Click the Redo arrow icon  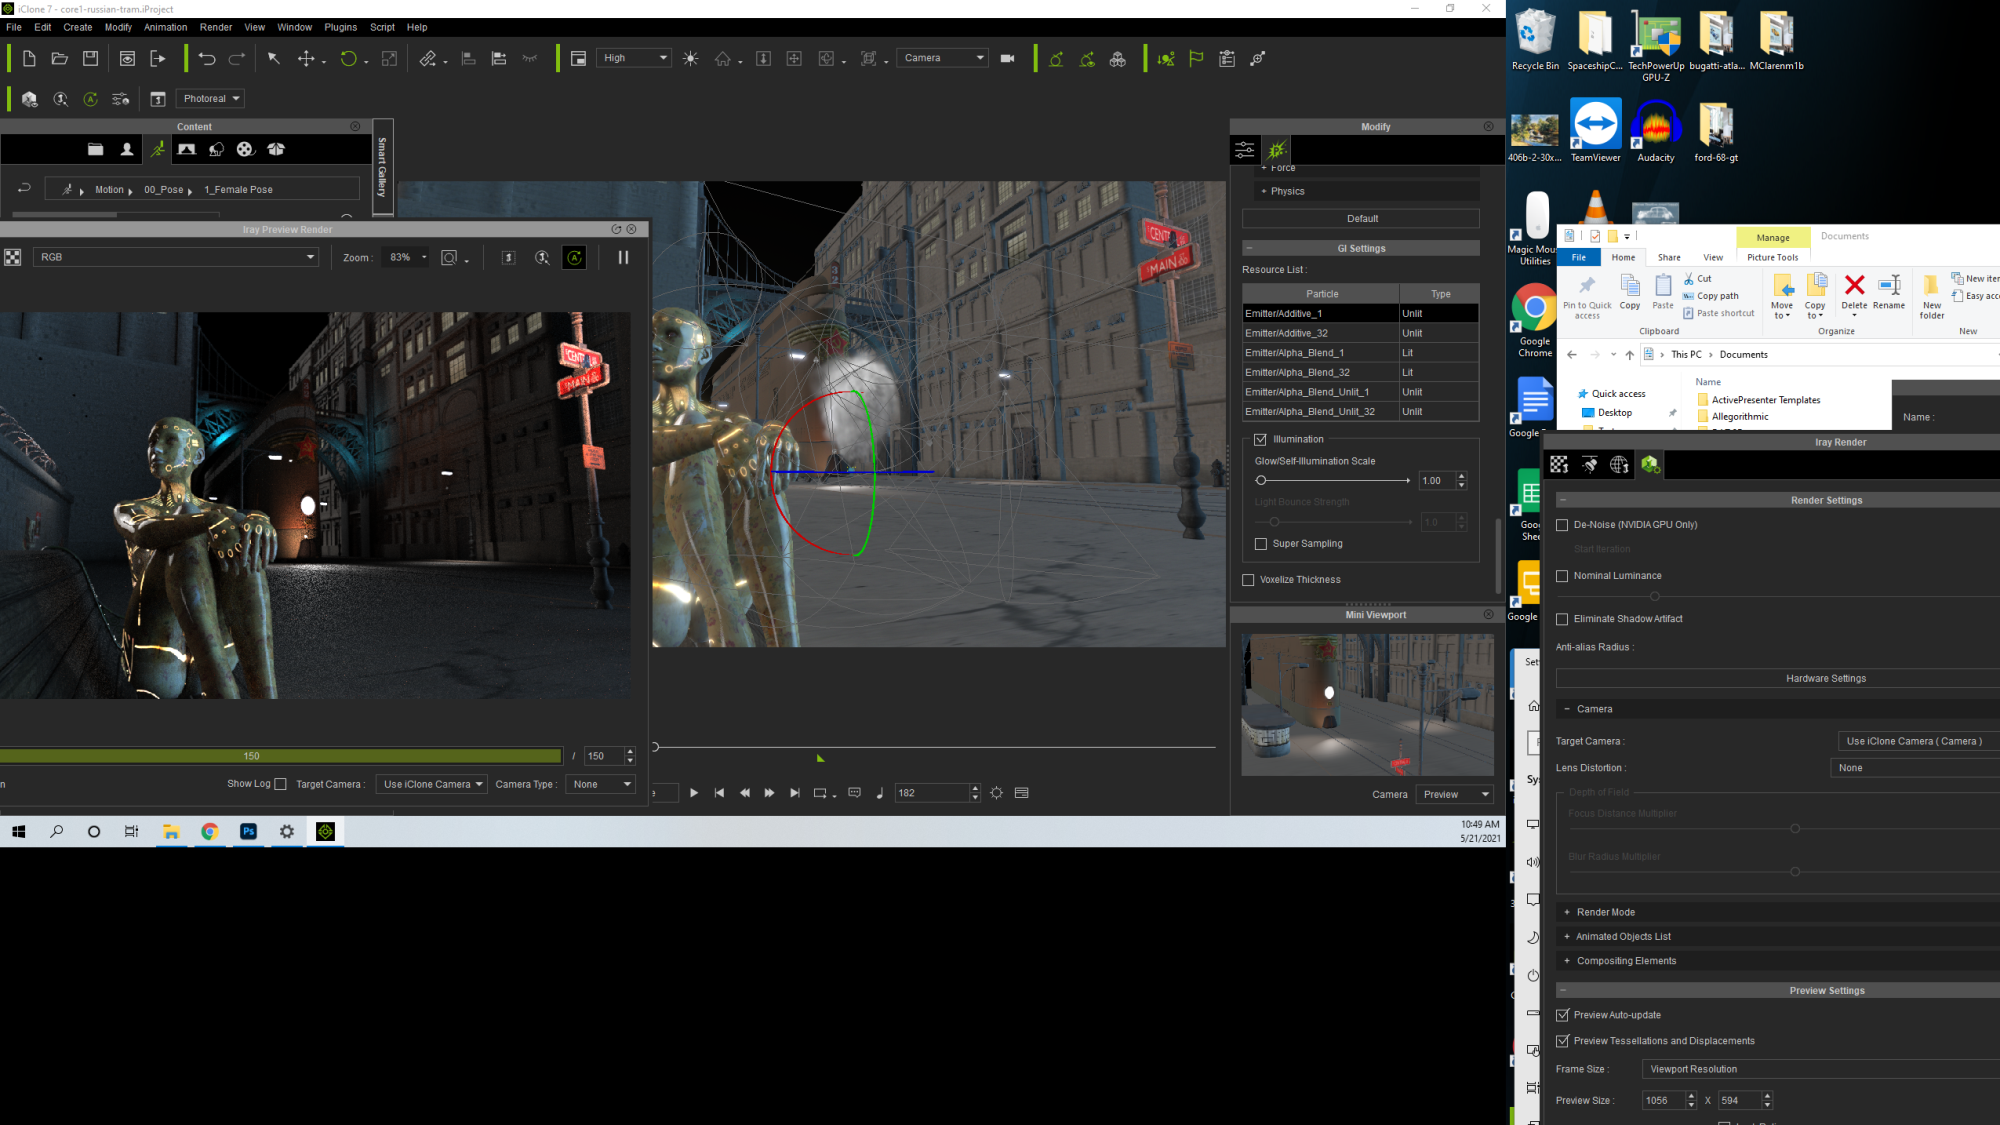pos(237,59)
